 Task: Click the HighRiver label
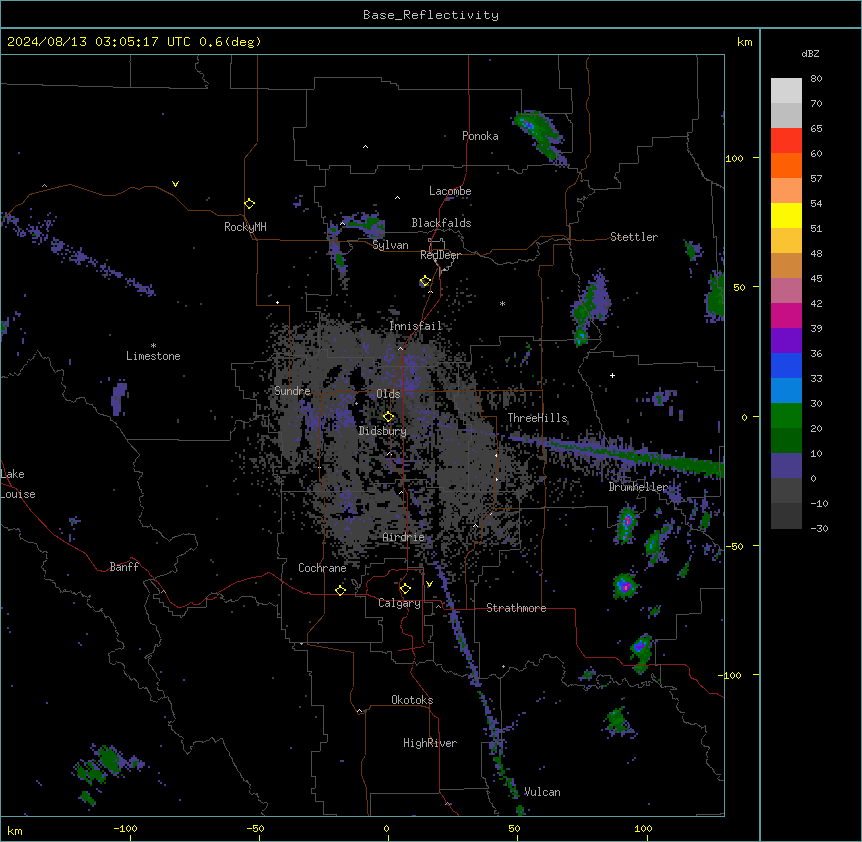coord(430,743)
